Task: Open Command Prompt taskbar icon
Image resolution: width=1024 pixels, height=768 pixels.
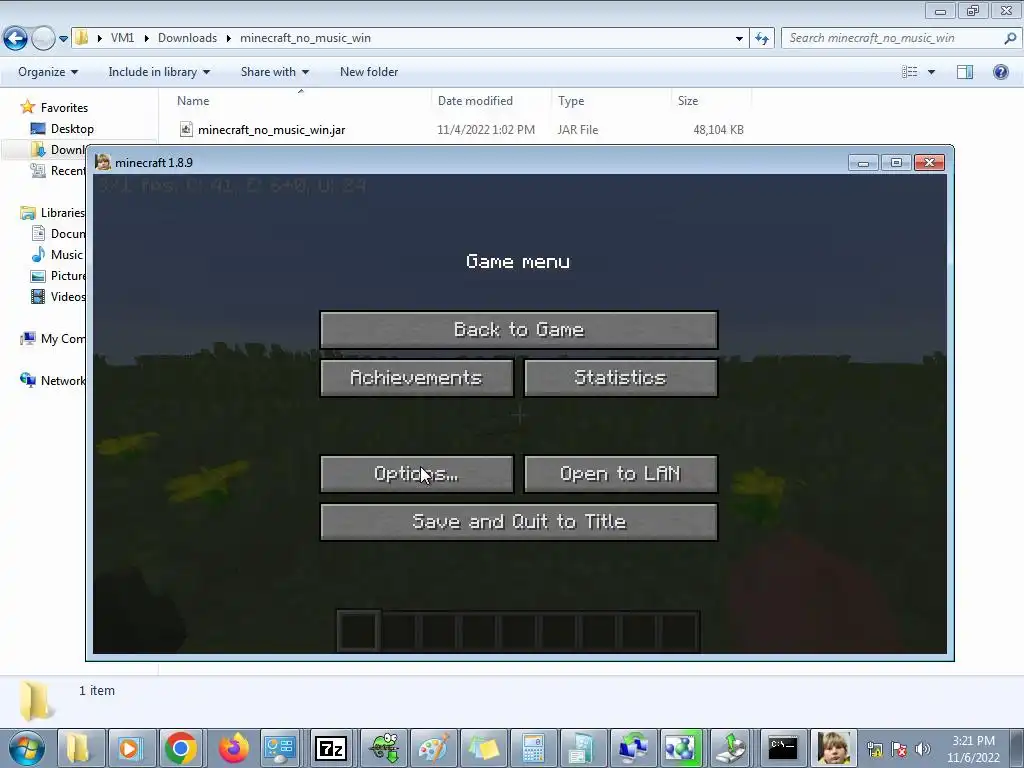Action: pos(782,748)
